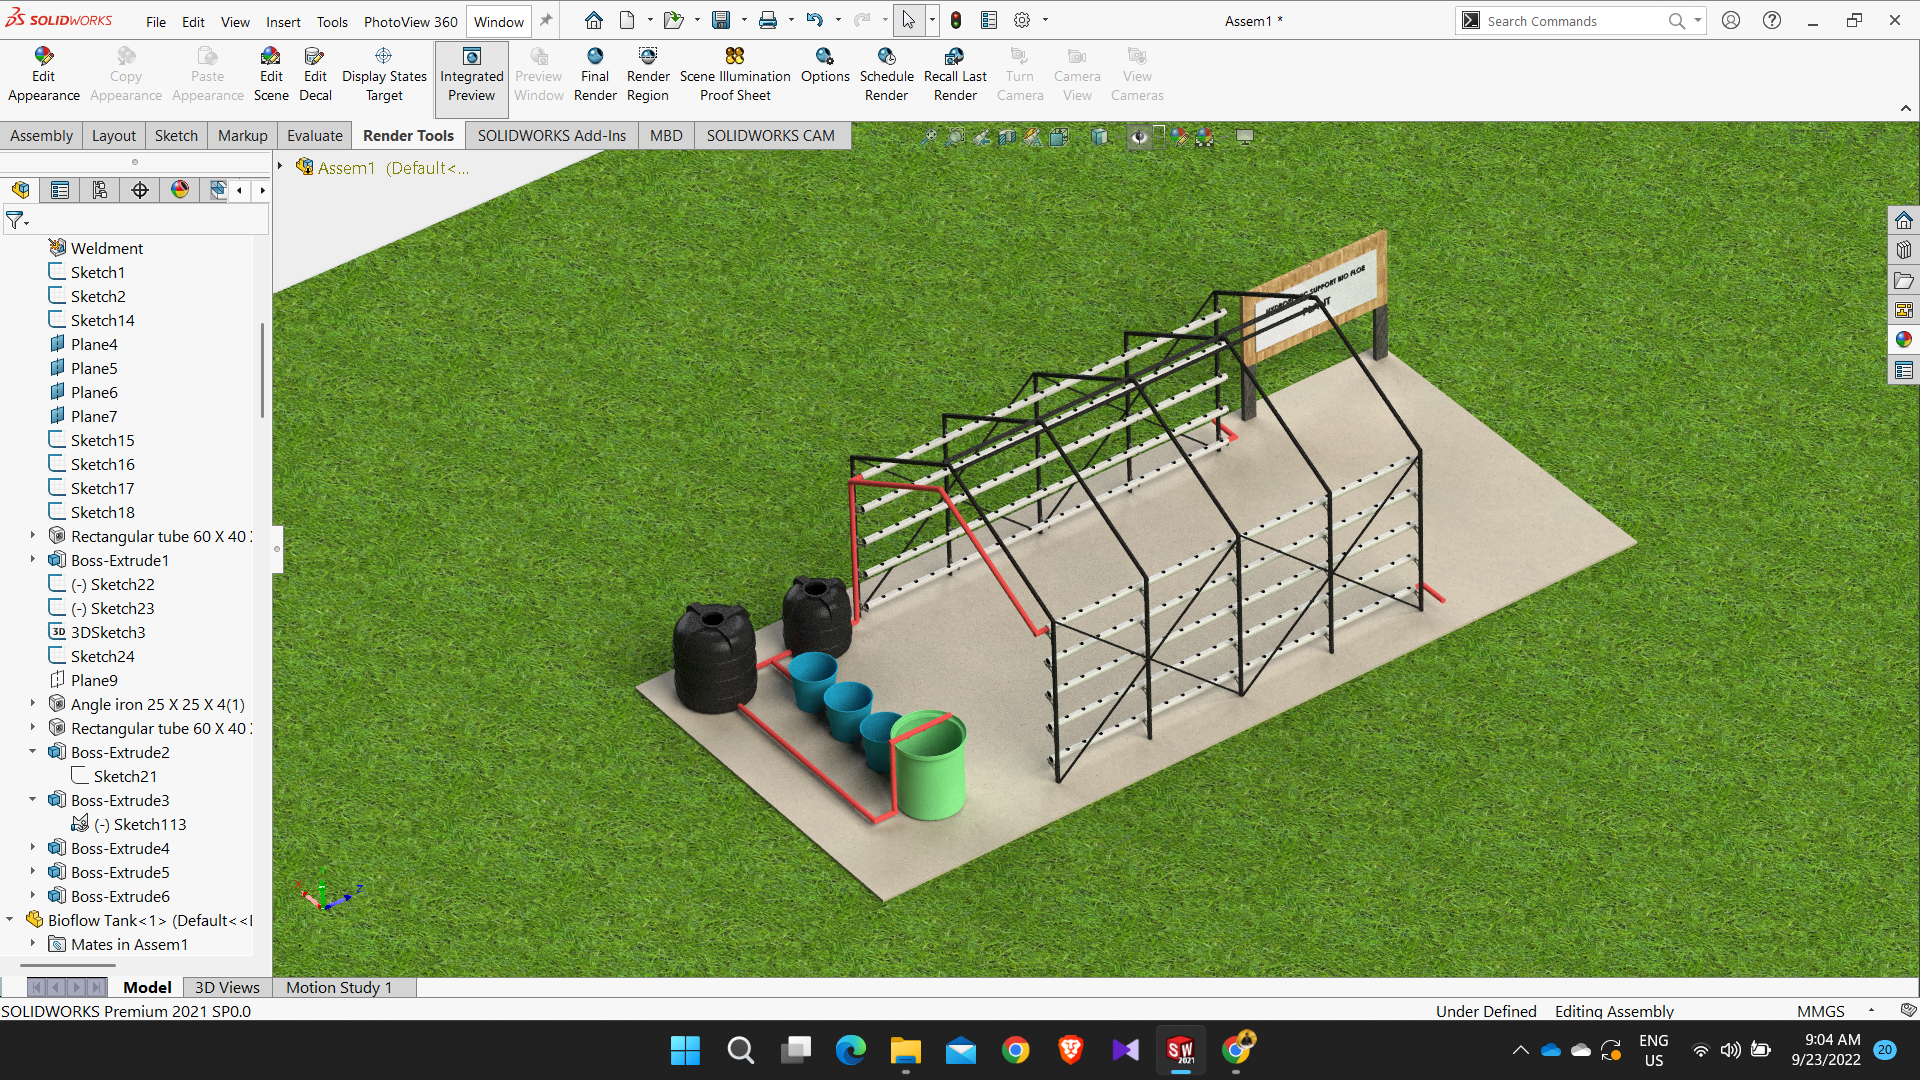Click the MMGS unit system status
Screen dimensions: 1920x1080
[1820, 1011]
